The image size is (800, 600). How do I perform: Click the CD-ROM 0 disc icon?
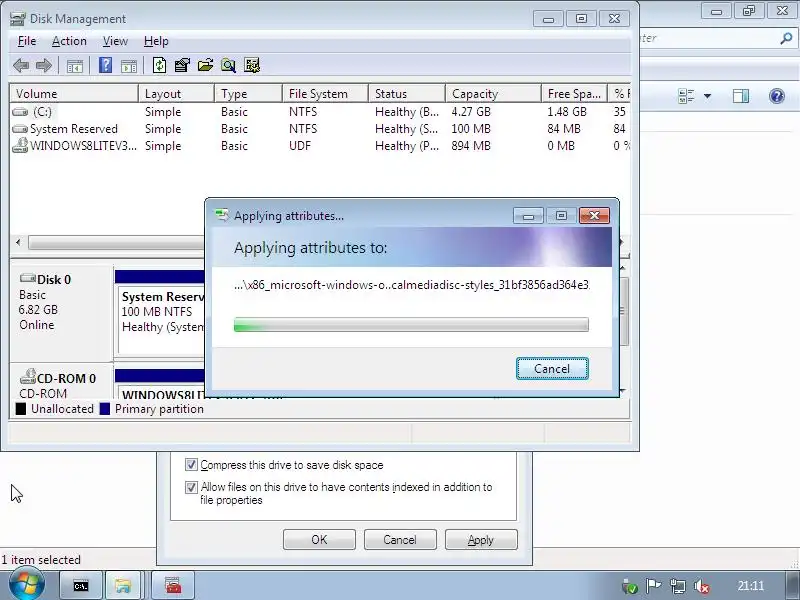pyautogui.click(x=28, y=377)
